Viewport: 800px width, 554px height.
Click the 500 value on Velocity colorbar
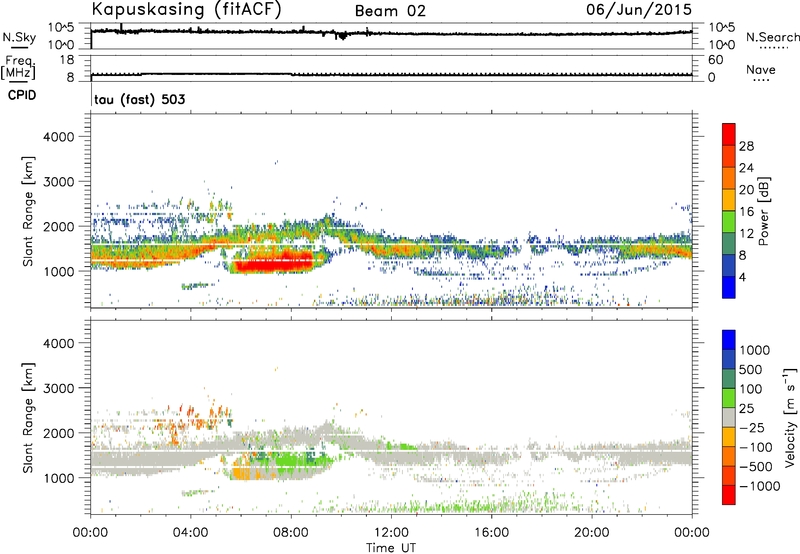point(751,370)
